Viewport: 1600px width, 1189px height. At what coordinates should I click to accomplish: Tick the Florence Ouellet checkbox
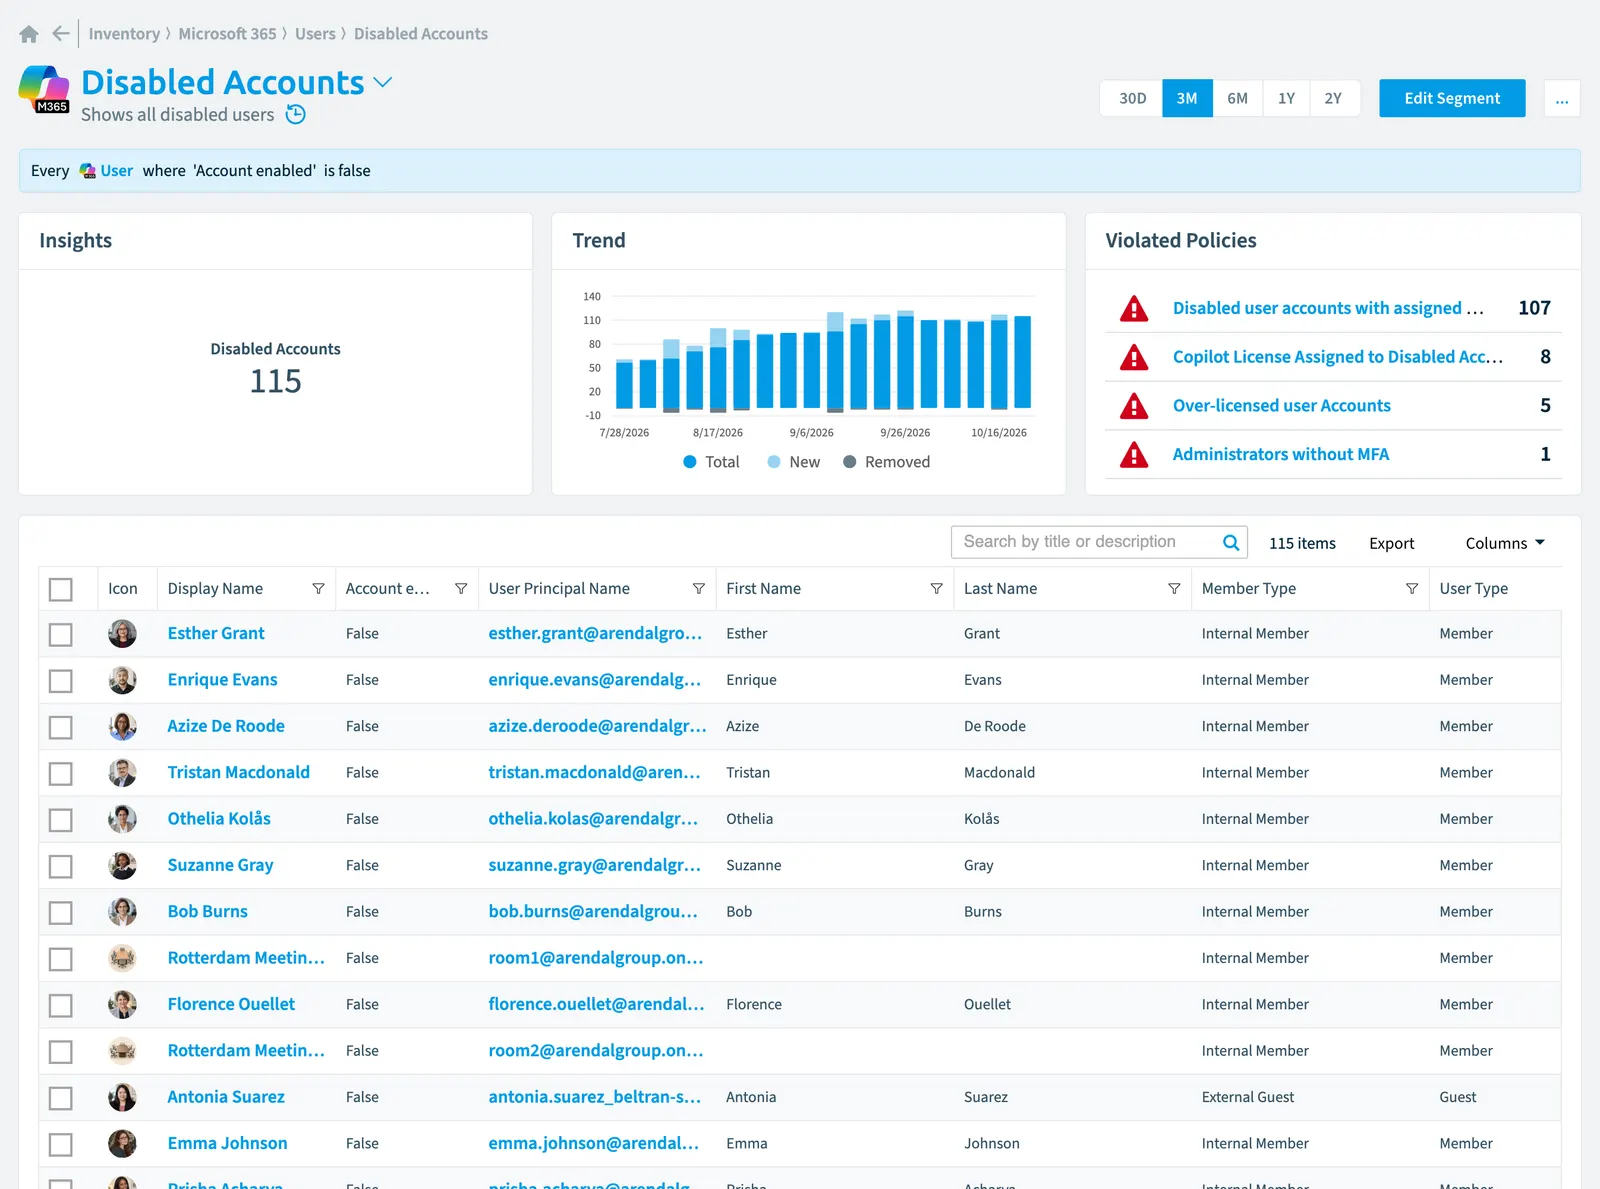(x=61, y=1005)
